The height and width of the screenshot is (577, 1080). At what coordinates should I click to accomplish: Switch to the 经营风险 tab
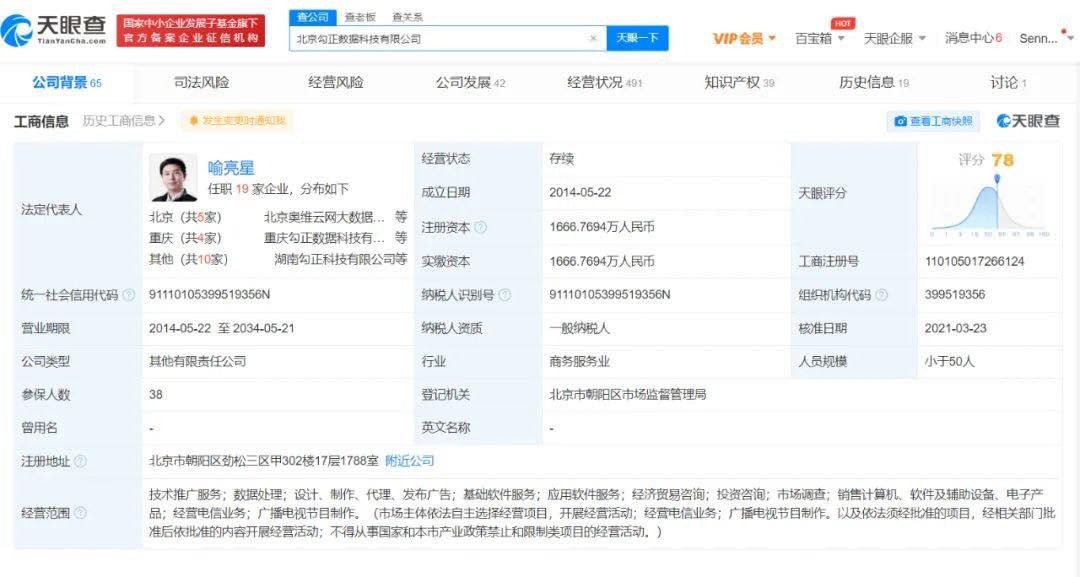(335, 83)
